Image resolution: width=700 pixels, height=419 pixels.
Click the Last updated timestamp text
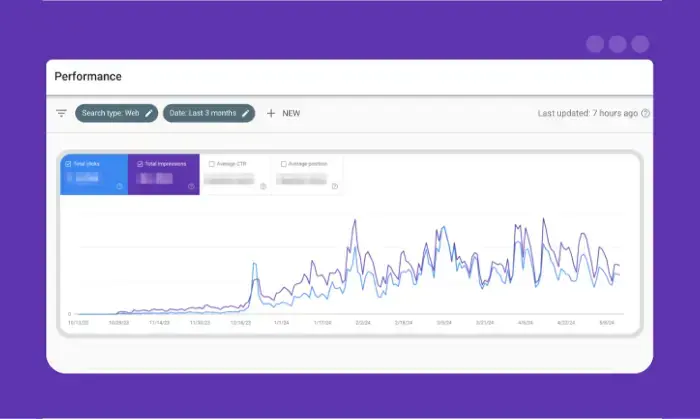point(587,113)
